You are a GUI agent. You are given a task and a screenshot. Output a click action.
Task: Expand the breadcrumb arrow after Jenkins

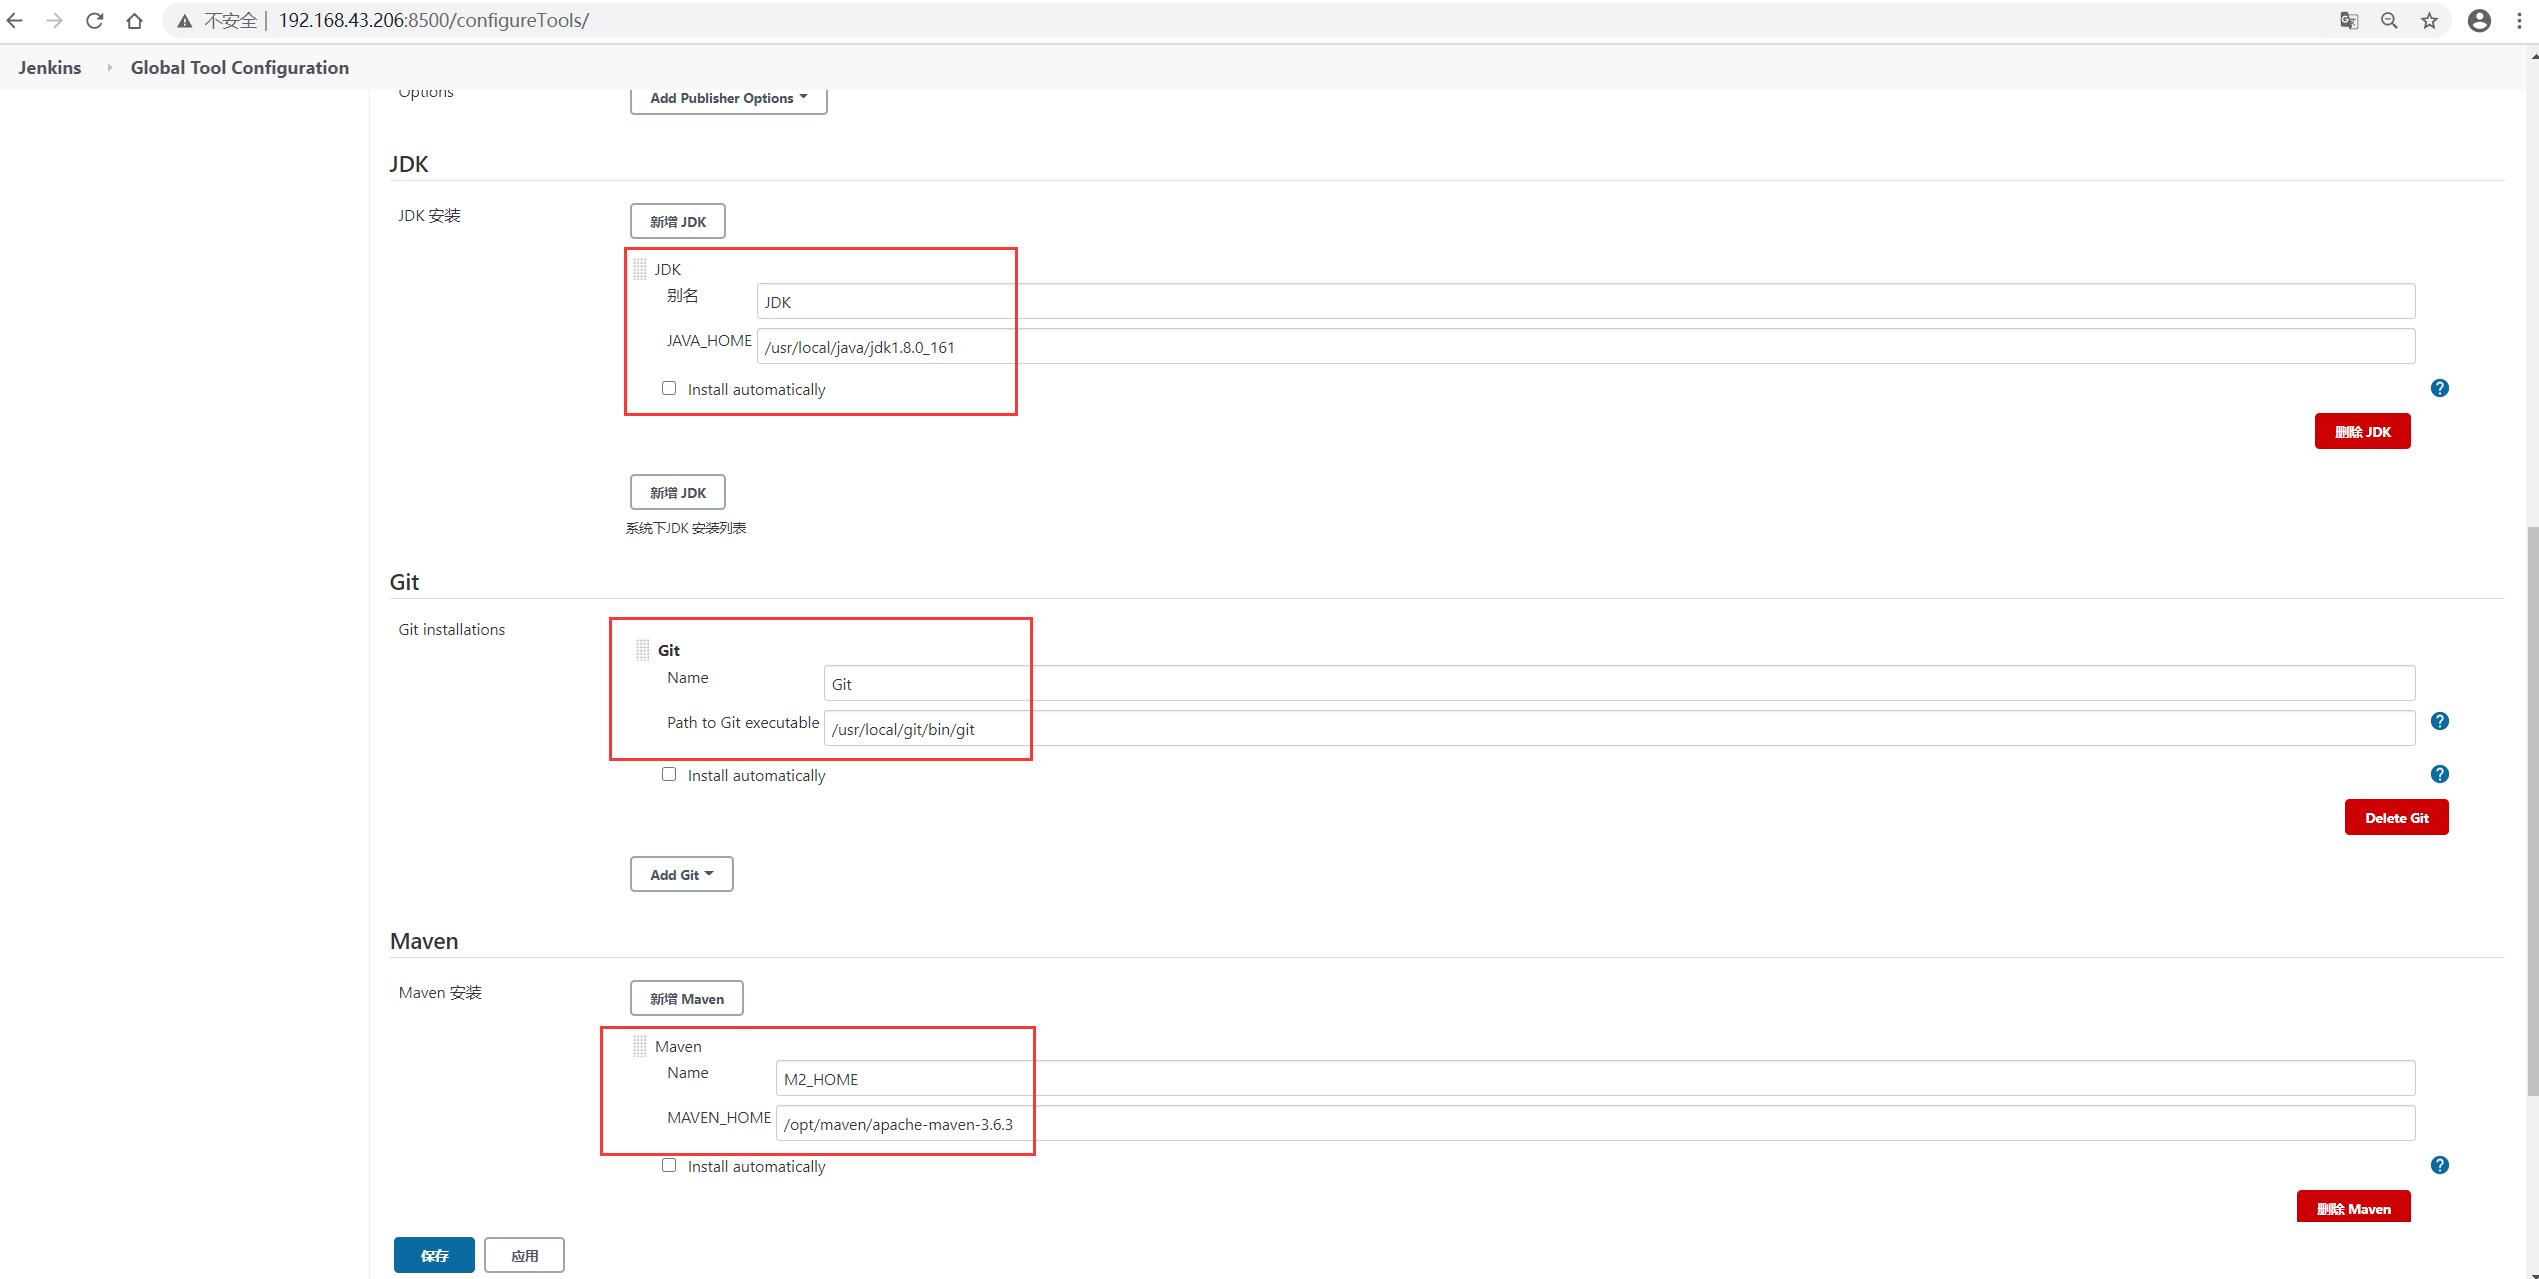pyautogui.click(x=109, y=67)
